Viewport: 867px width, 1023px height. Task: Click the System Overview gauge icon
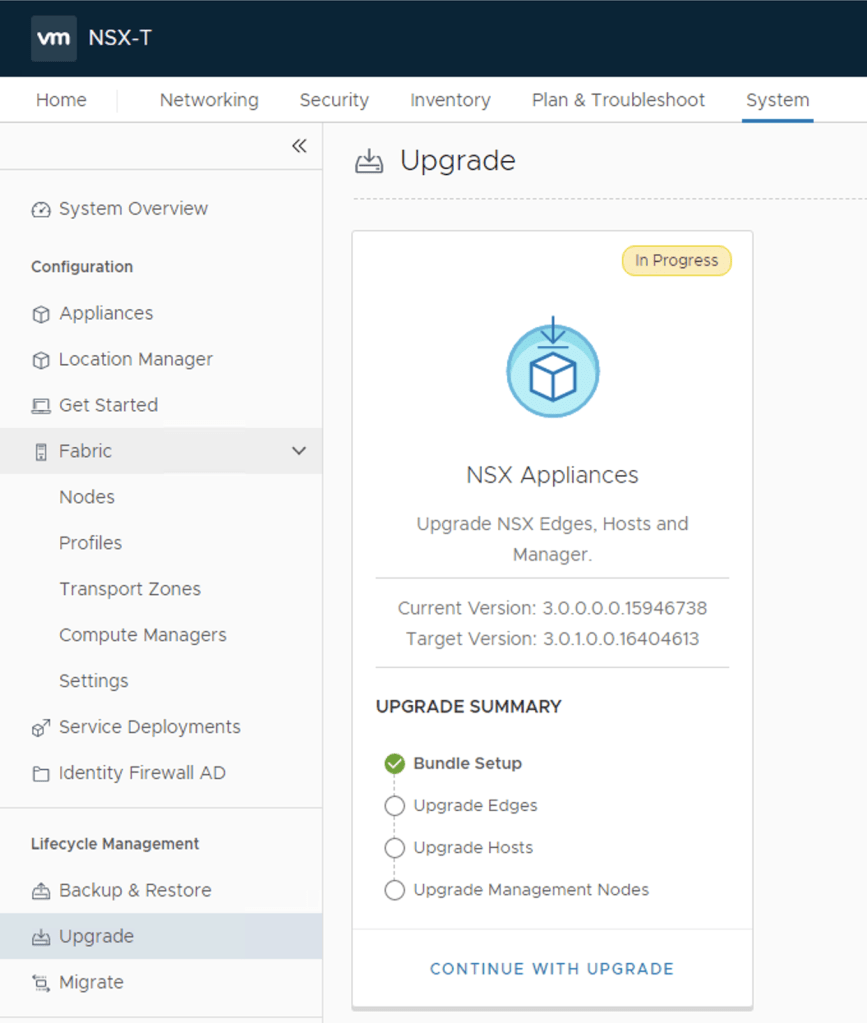[x=40, y=210]
